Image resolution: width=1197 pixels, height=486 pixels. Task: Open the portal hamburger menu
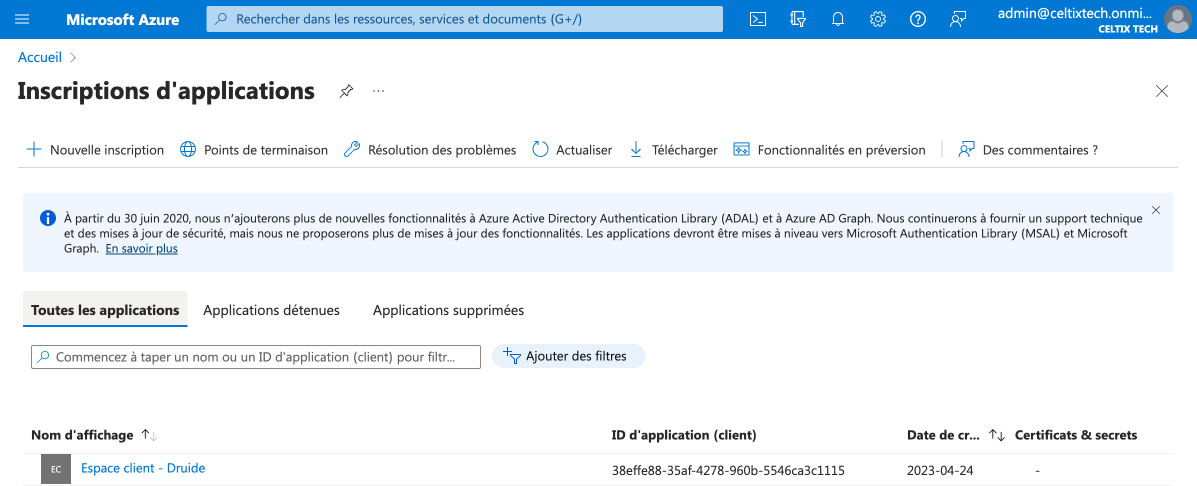tap(22, 19)
